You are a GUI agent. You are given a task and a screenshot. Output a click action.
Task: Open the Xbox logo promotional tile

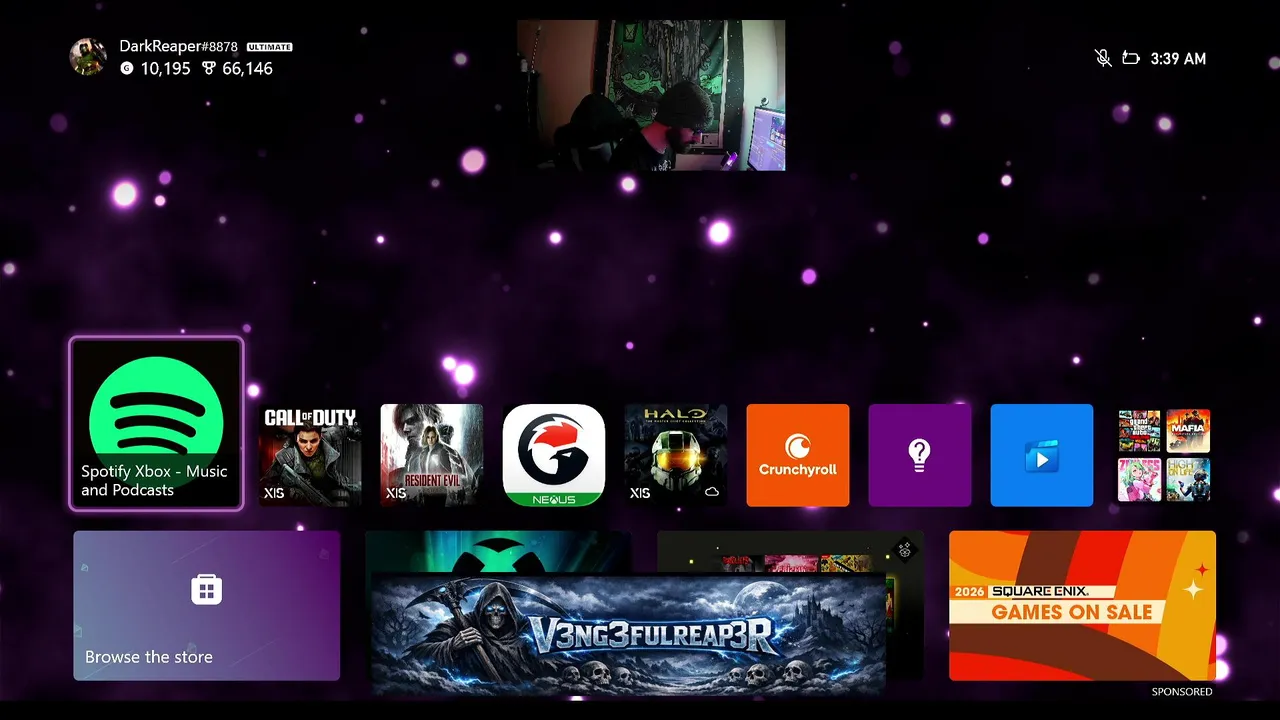(497, 552)
